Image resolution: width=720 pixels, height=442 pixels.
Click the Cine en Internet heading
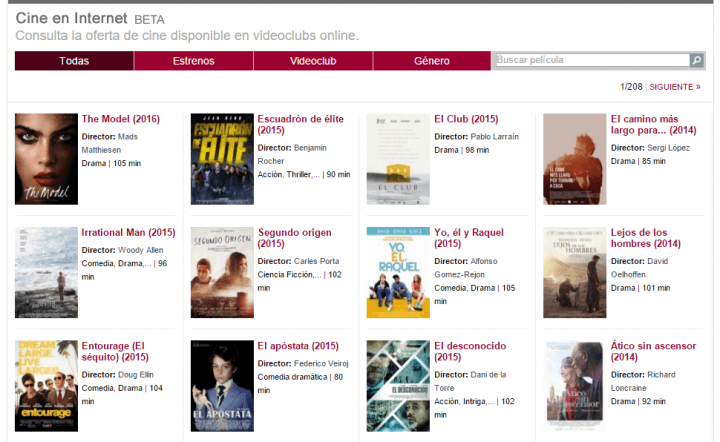[x=71, y=18]
